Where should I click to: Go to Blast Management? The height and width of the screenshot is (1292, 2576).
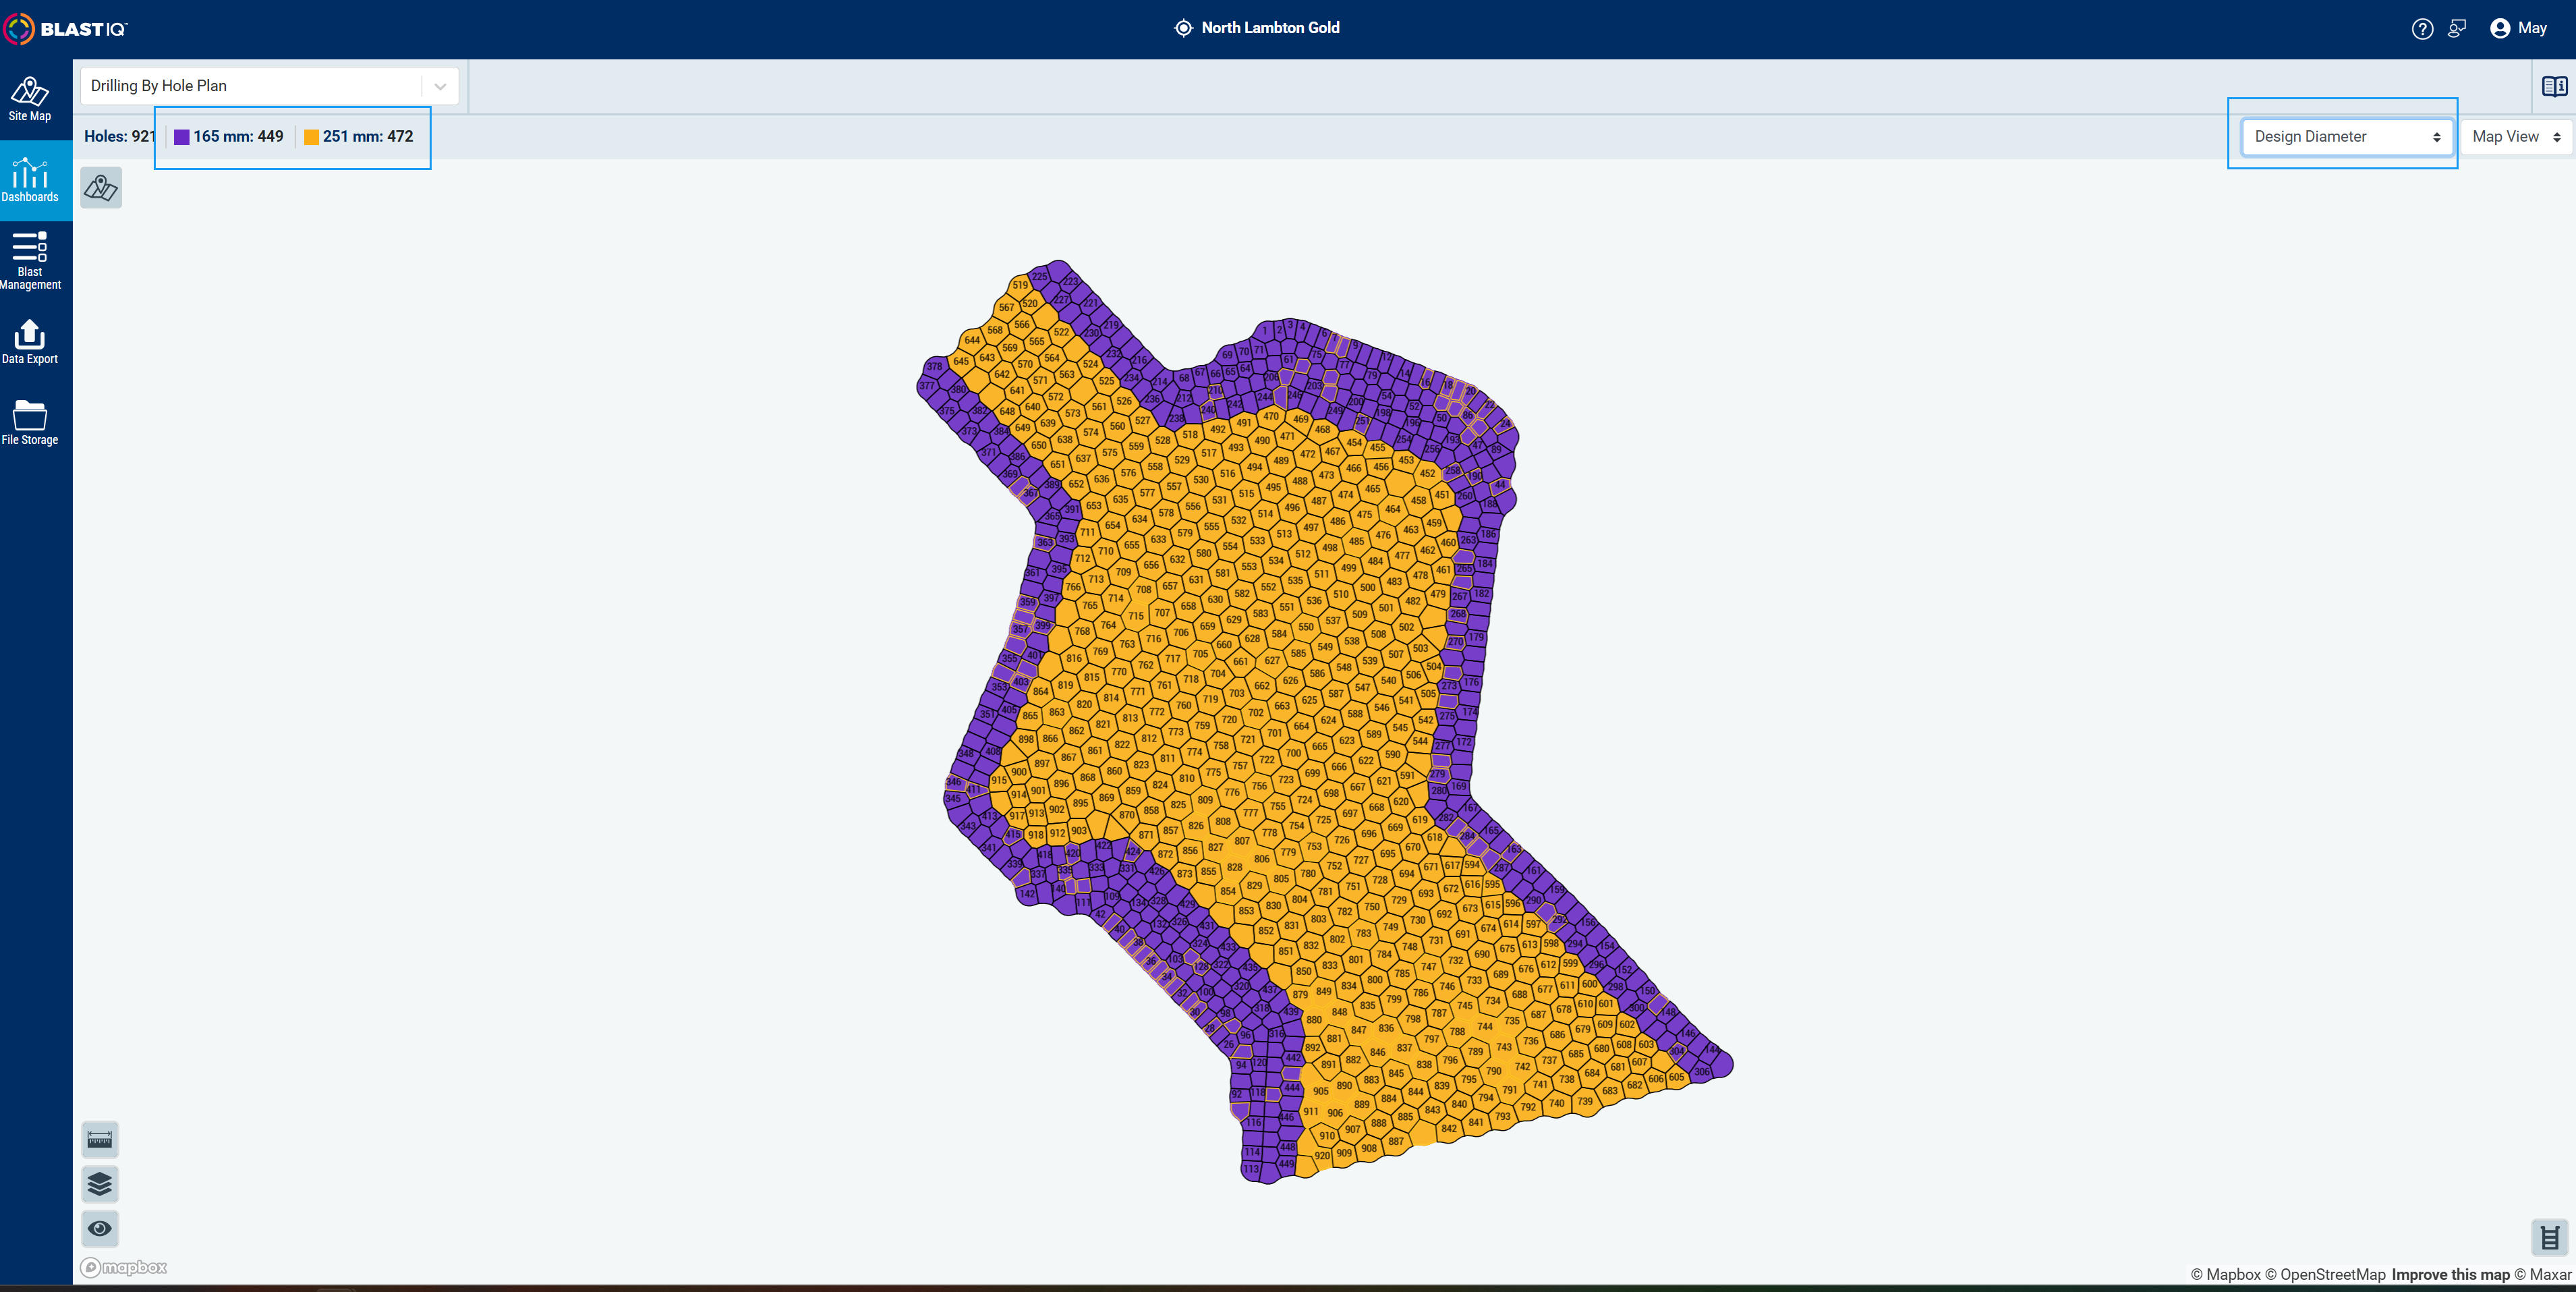[x=30, y=260]
